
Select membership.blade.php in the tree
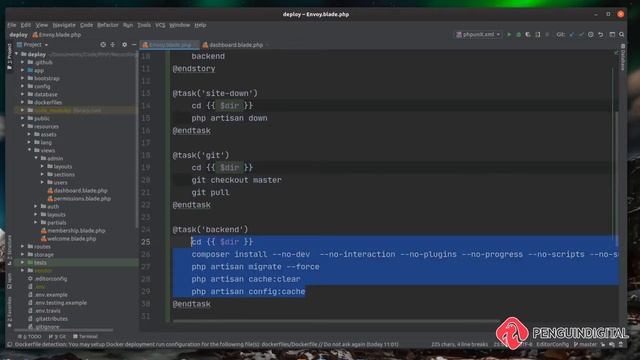coord(73,231)
